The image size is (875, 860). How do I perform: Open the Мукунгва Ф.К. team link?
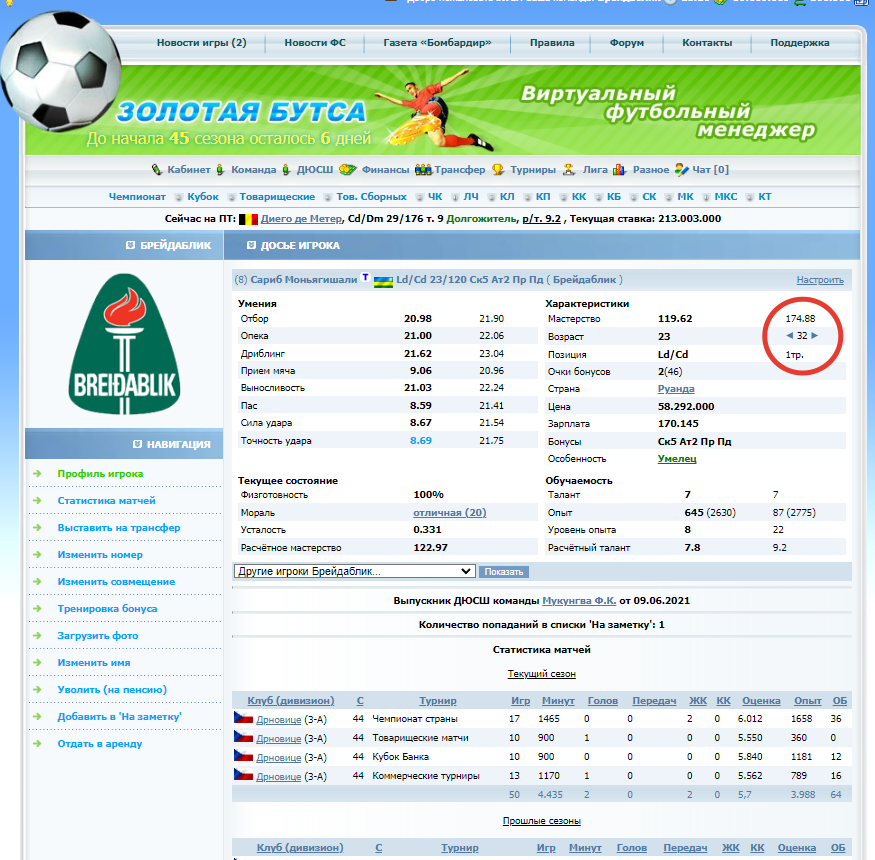click(x=576, y=601)
